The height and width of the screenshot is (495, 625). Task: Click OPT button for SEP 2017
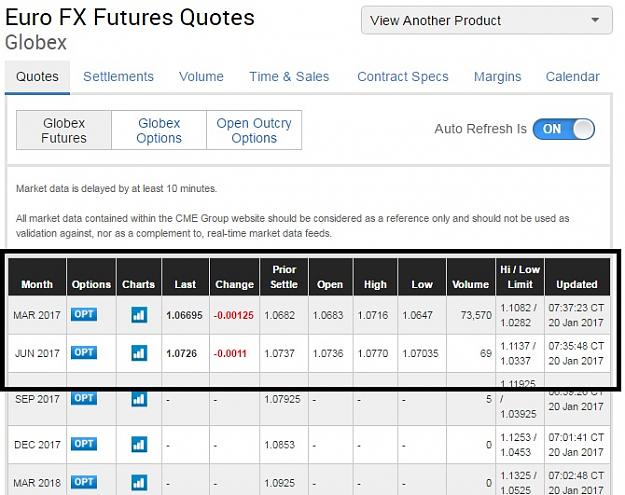84,398
